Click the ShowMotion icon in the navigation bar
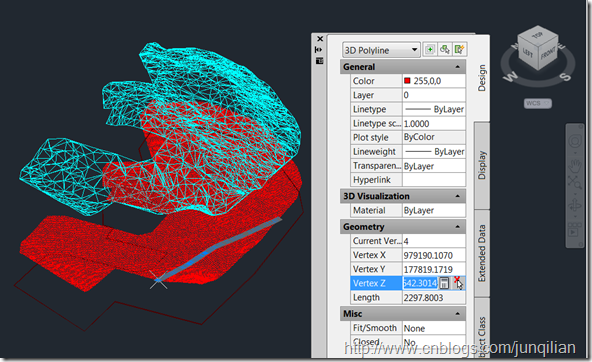Viewport: 592px width, 362px height. tap(575, 230)
